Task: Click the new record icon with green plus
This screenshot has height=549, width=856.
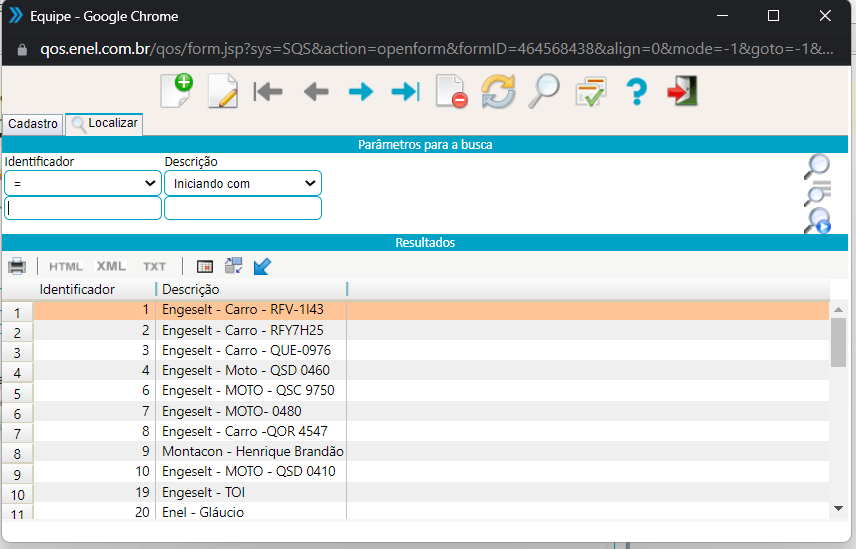Action: point(176,91)
